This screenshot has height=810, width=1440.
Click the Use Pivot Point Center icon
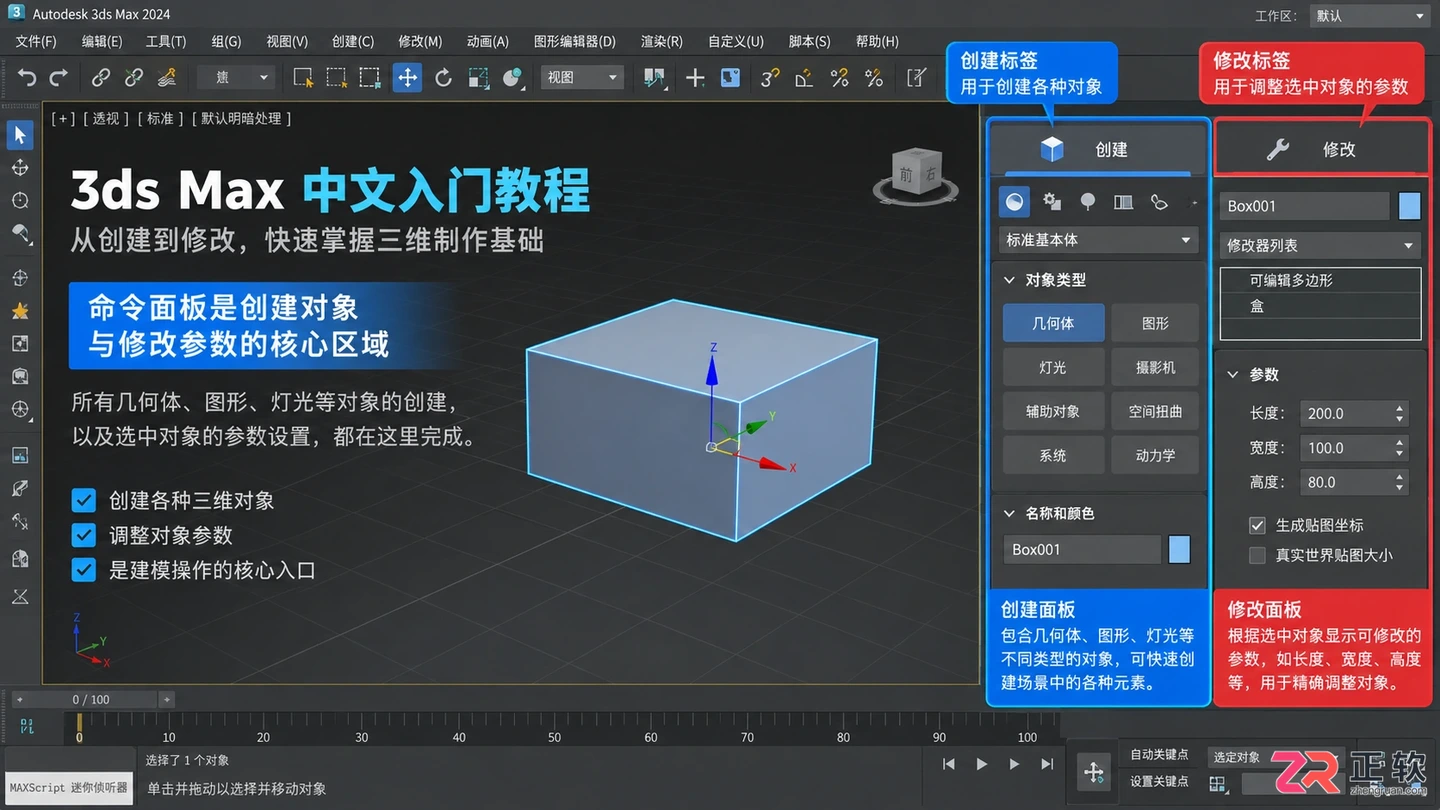coord(655,77)
